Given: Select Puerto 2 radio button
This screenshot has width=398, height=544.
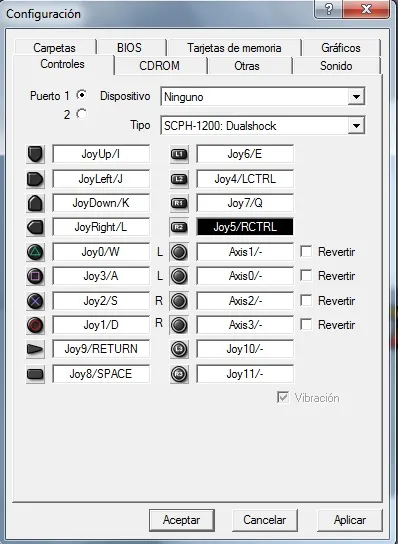Looking at the screenshot, I should click(x=82, y=114).
